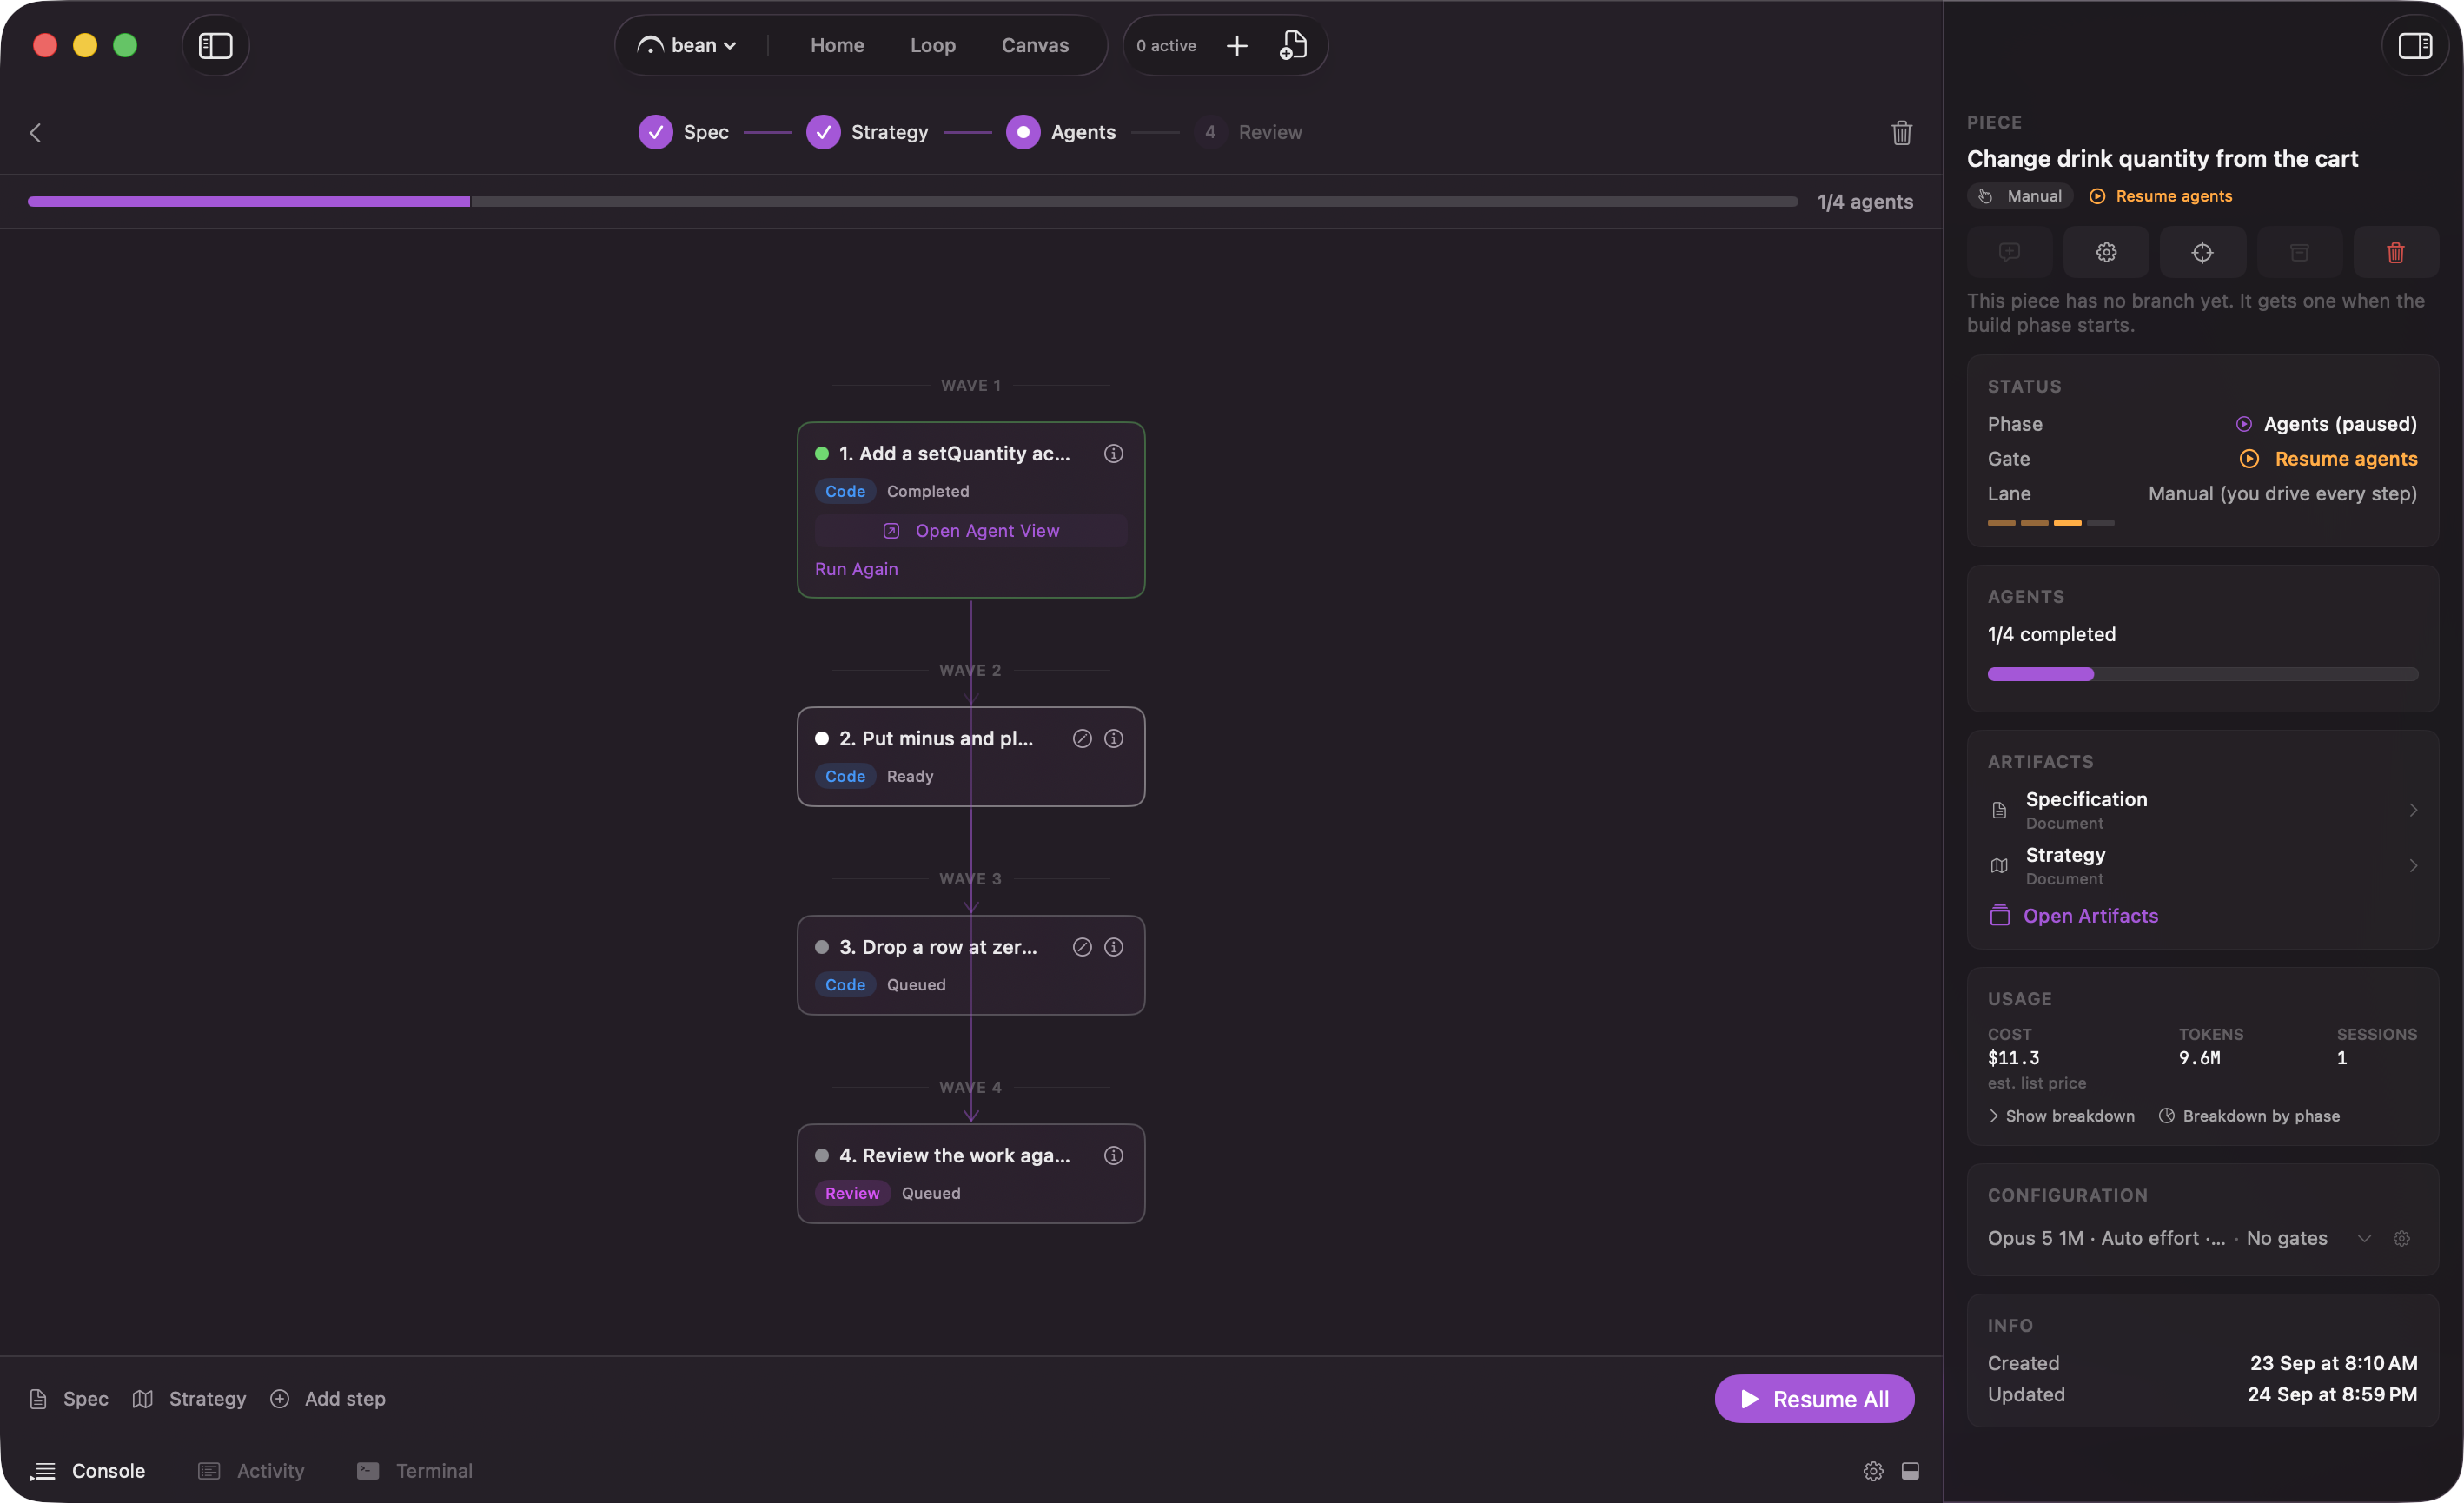Click the $11.3 cost value

click(x=2013, y=1057)
